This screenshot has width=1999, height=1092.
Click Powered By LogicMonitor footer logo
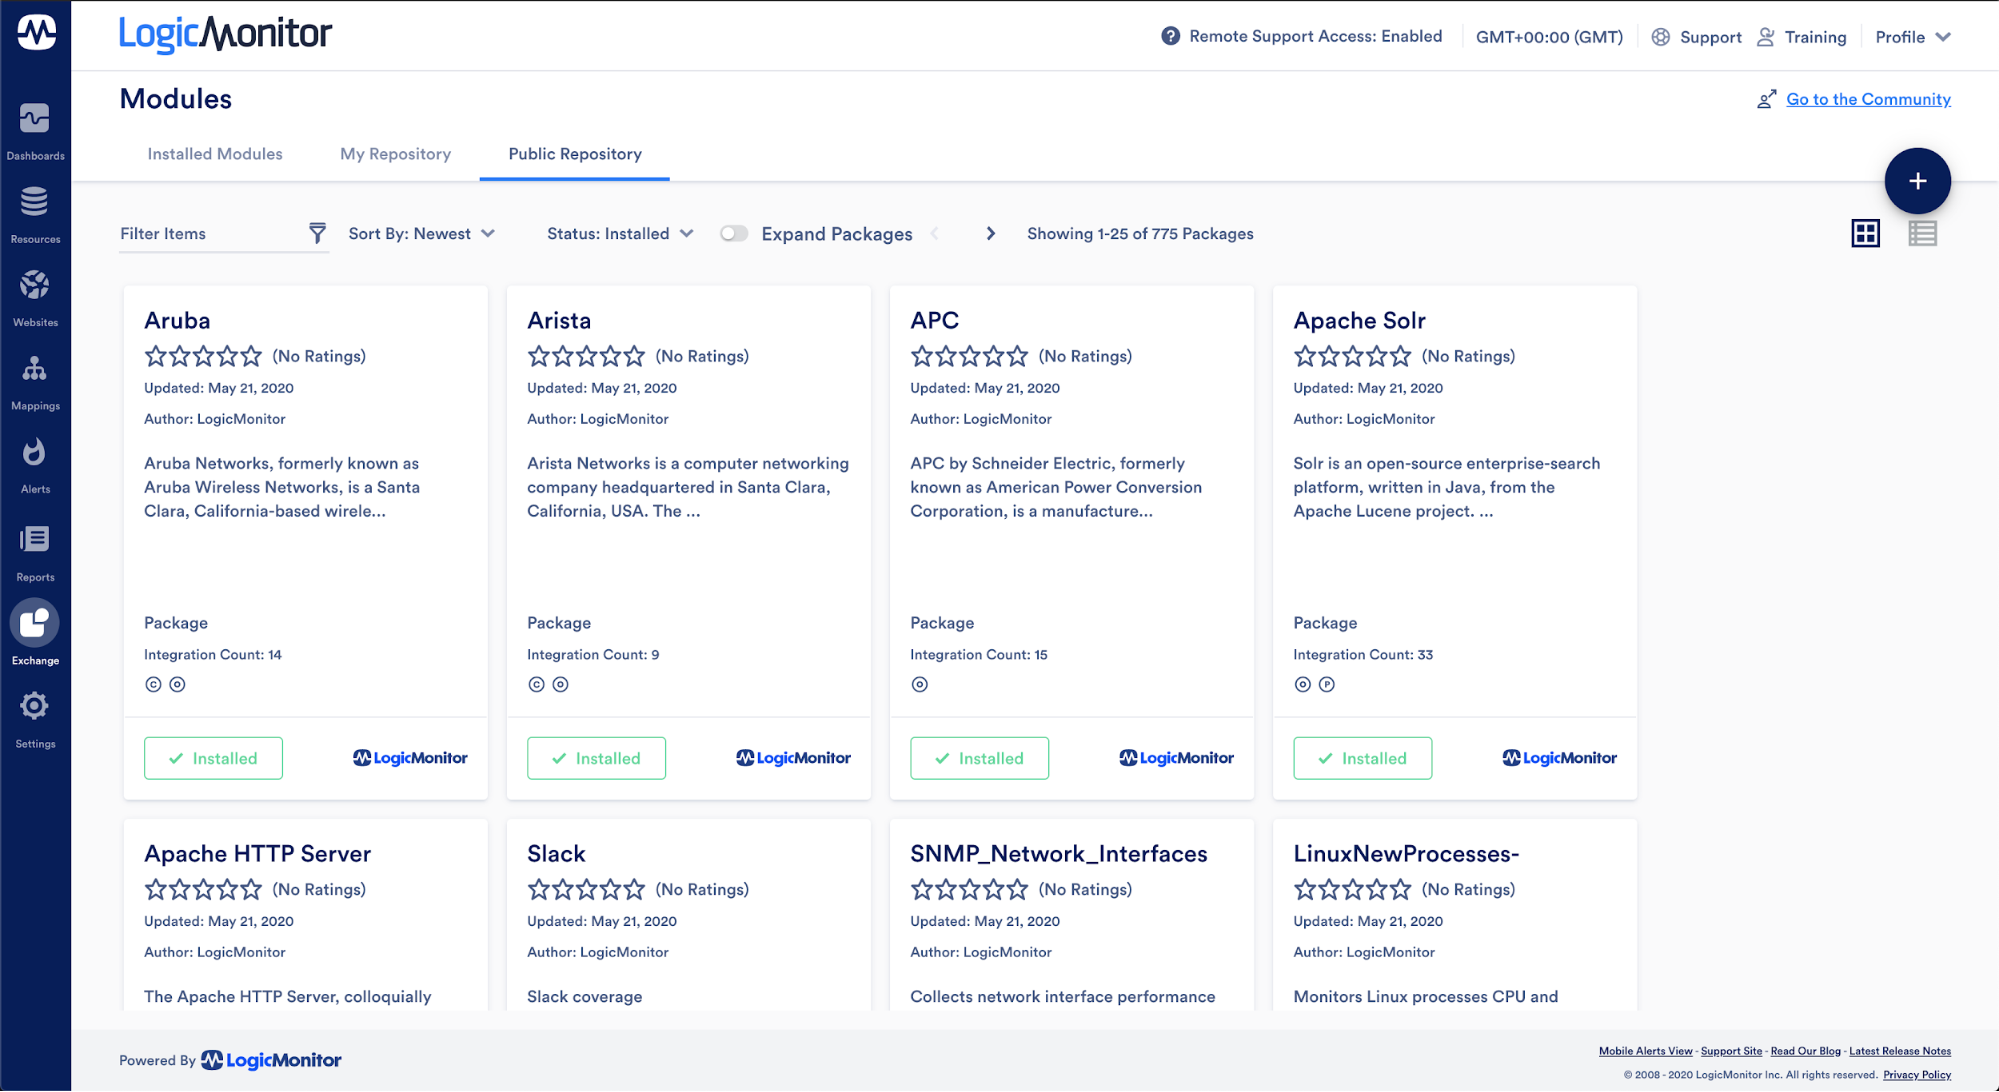271,1060
